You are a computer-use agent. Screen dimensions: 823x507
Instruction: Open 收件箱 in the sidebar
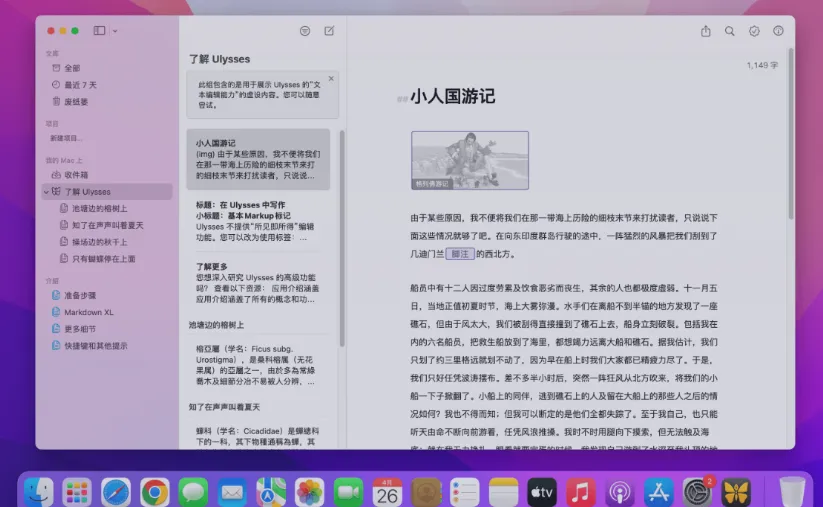[76, 175]
